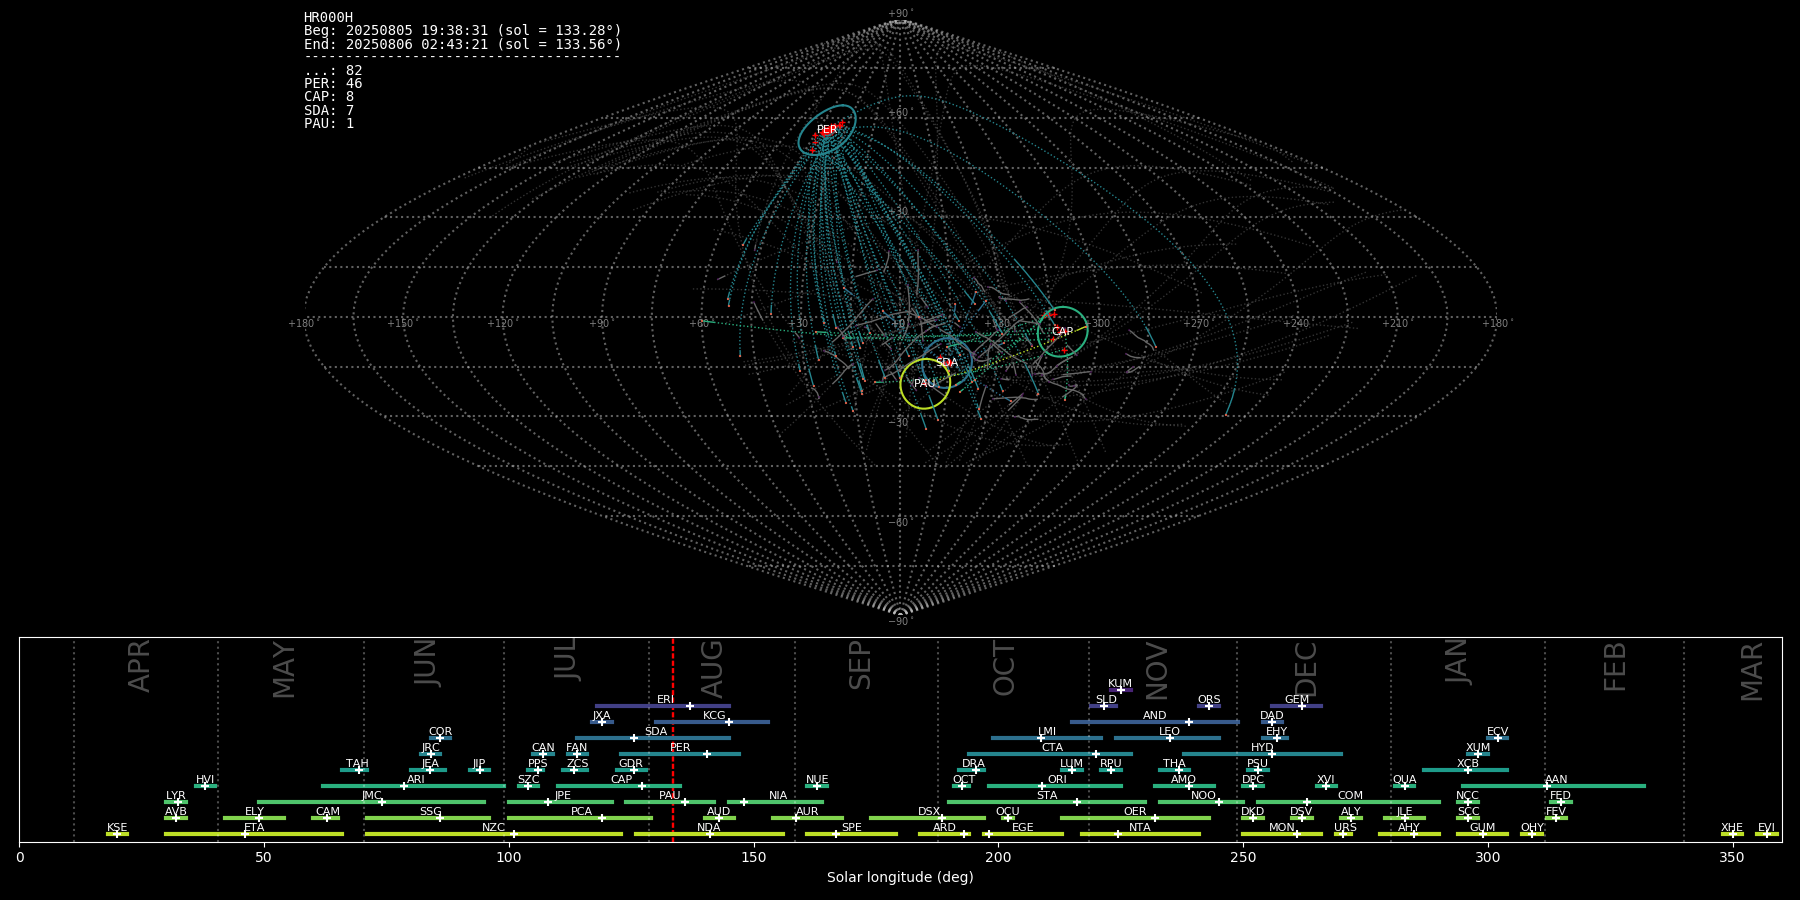Select the COR shower label in timeline

[440, 732]
